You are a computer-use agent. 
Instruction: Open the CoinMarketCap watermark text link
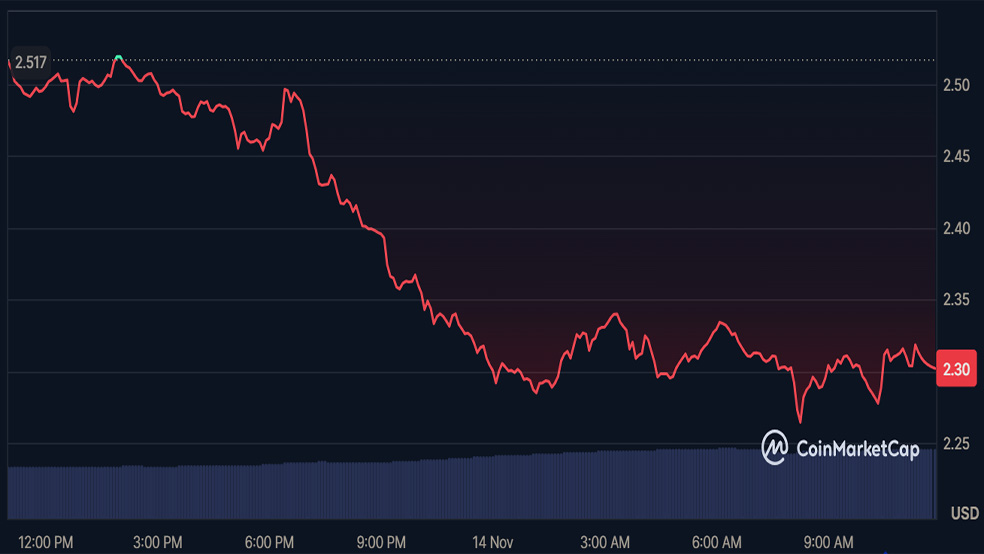[857, 449]
